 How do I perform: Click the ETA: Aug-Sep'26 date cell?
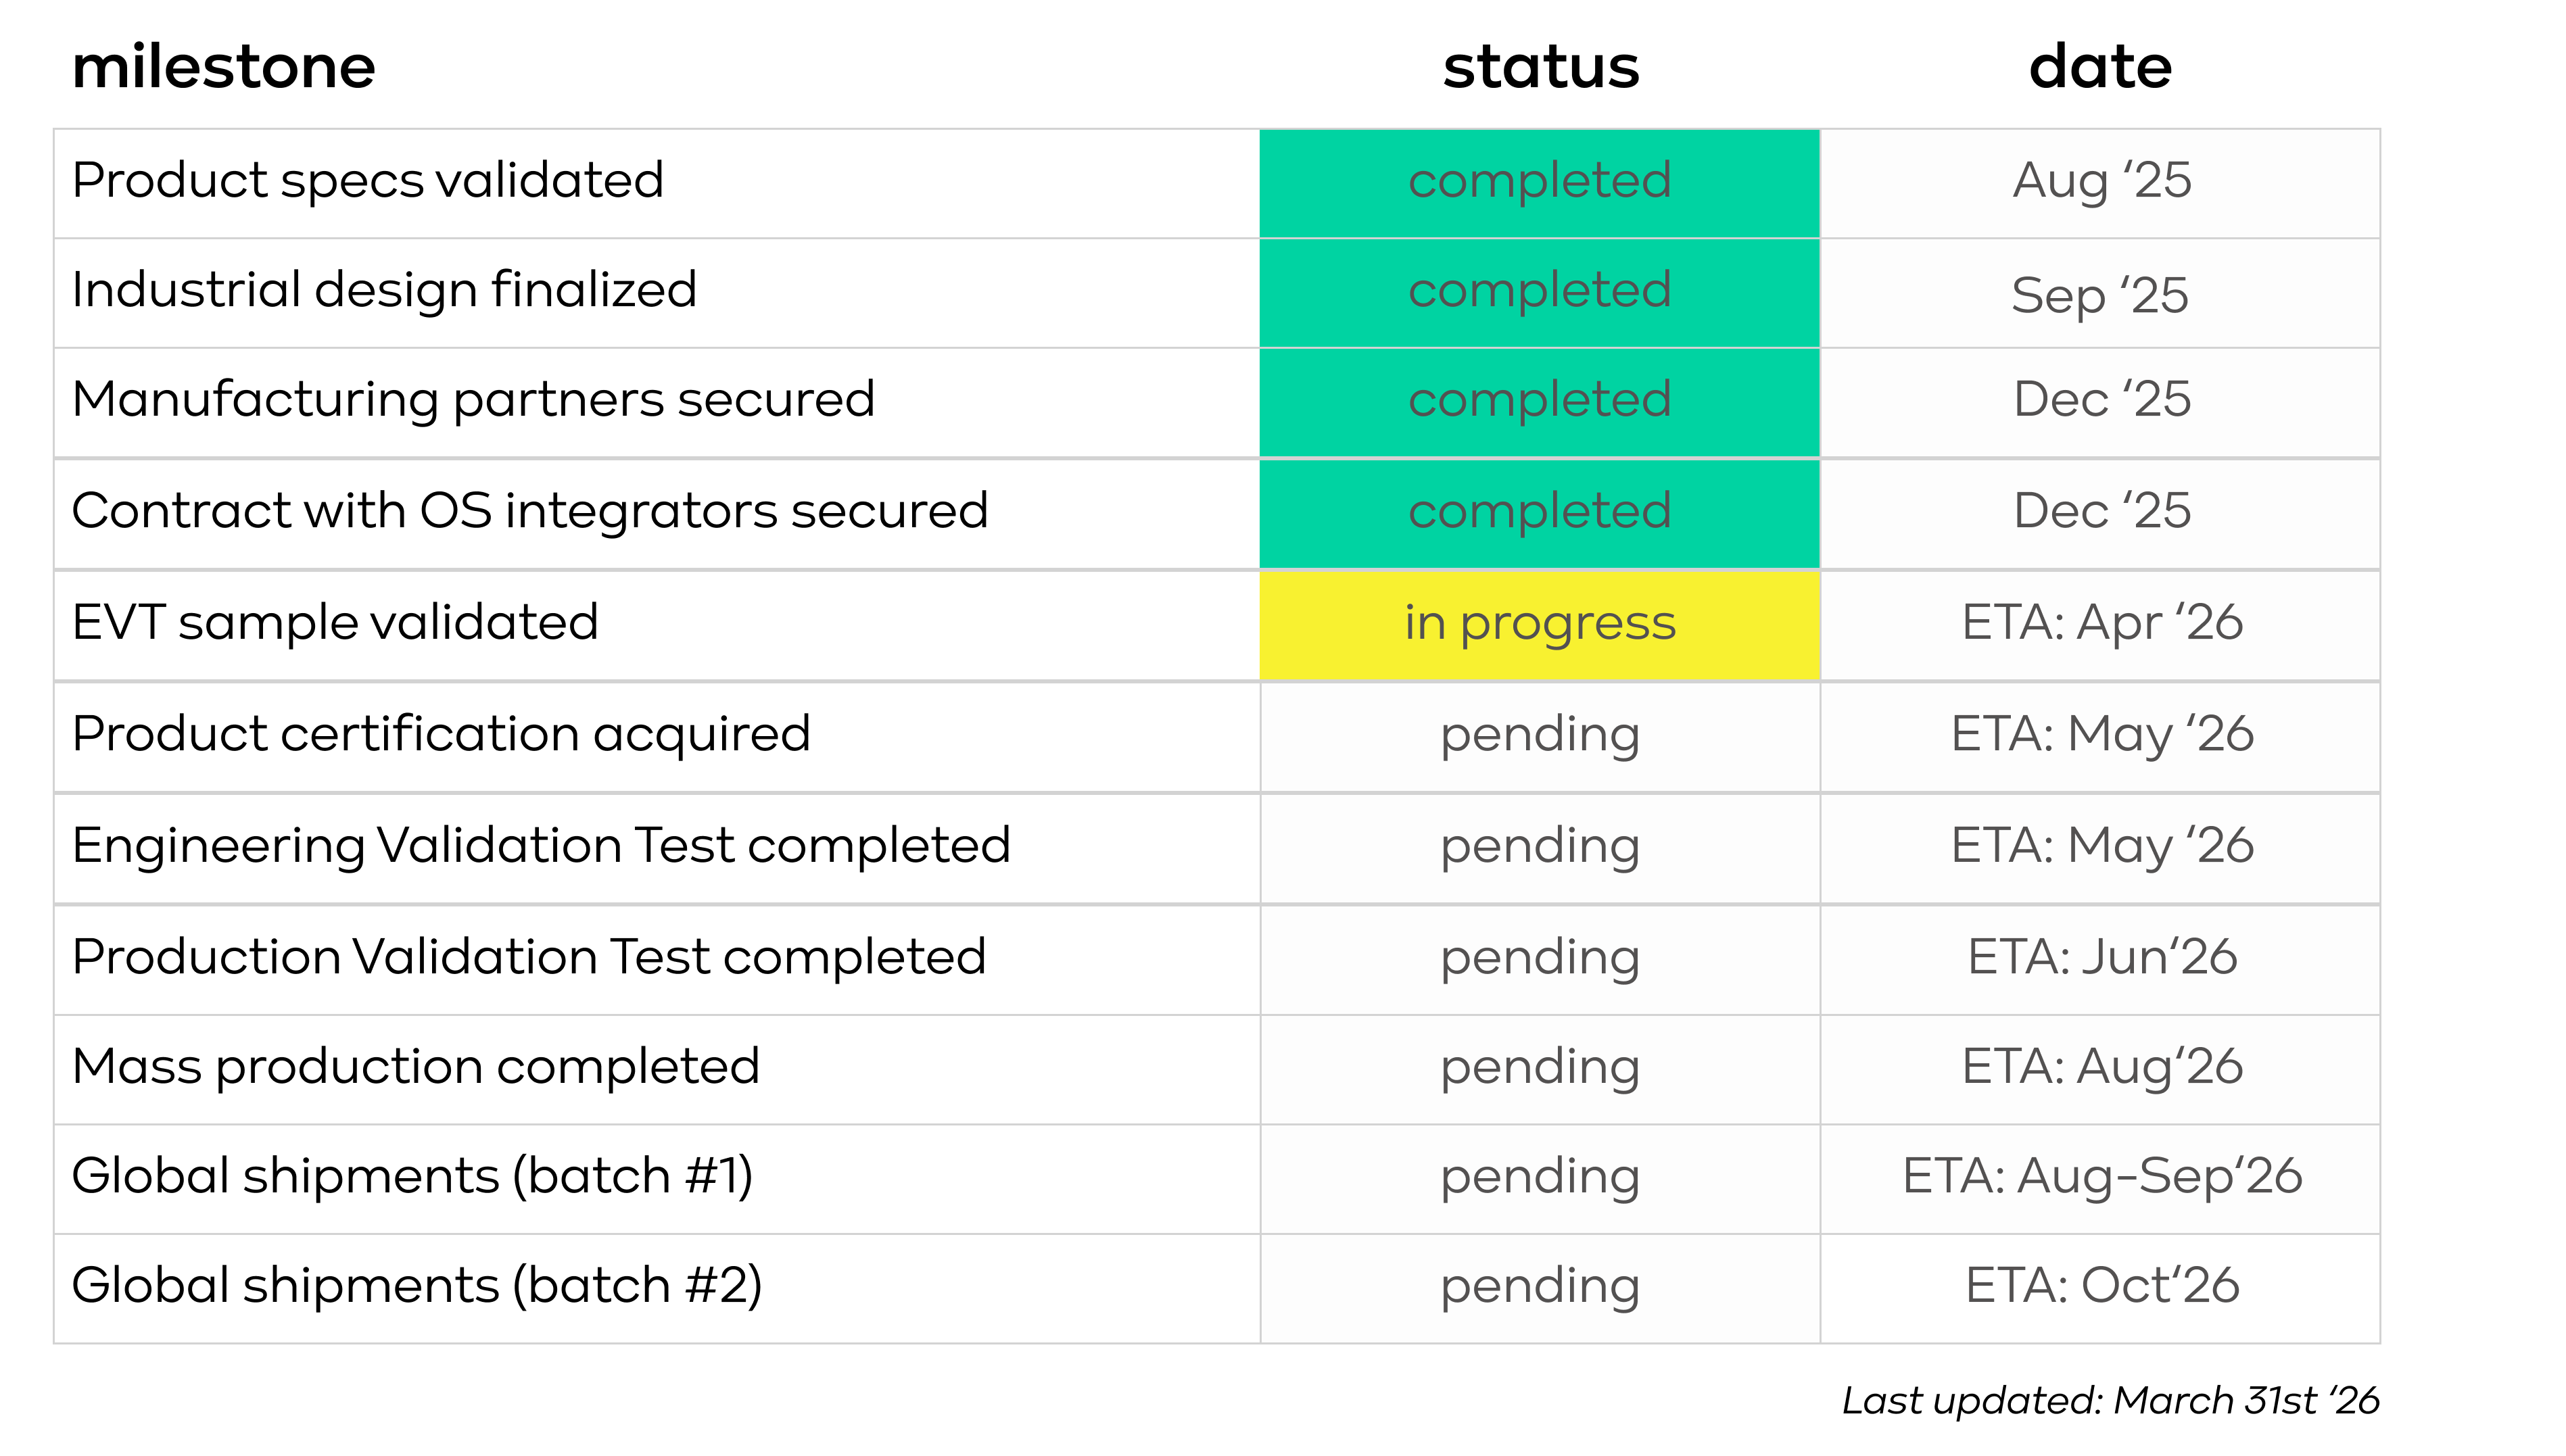[2100, 1179]
